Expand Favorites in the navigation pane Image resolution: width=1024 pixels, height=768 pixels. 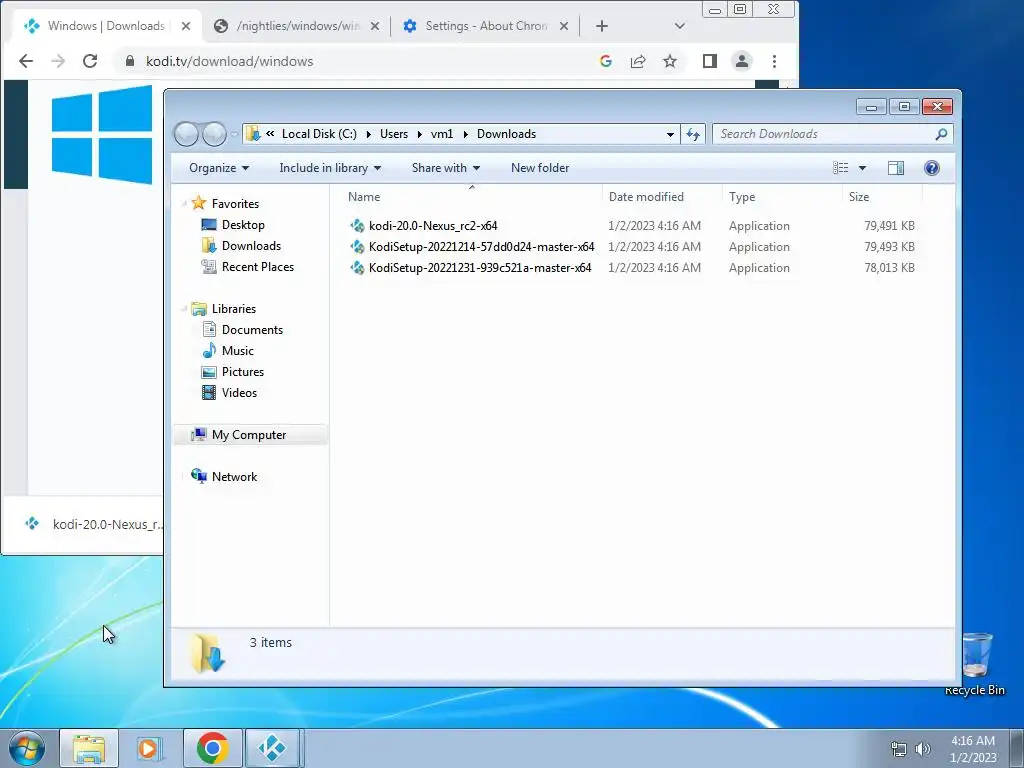pos(184,204)
